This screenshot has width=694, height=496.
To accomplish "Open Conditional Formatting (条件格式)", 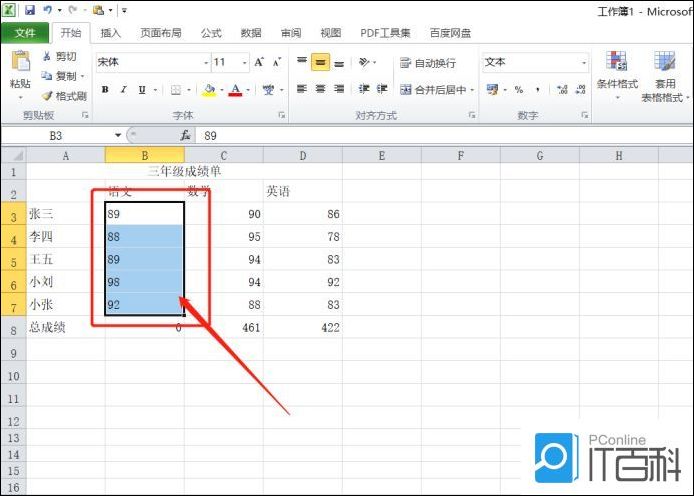I will click(617, 74).
